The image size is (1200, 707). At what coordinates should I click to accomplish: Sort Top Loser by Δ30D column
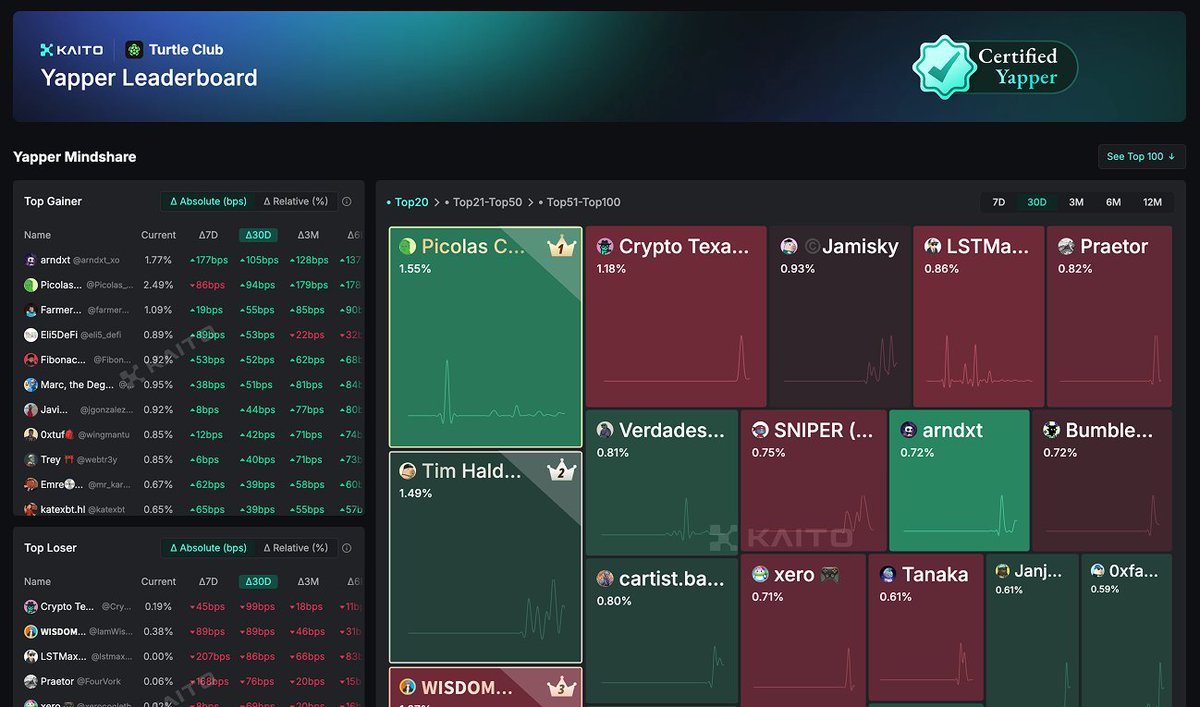pos(258,582)
